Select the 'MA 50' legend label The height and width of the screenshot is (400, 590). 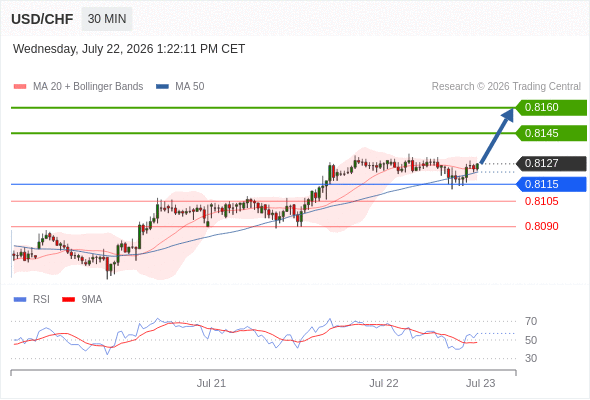pos(190,87)
